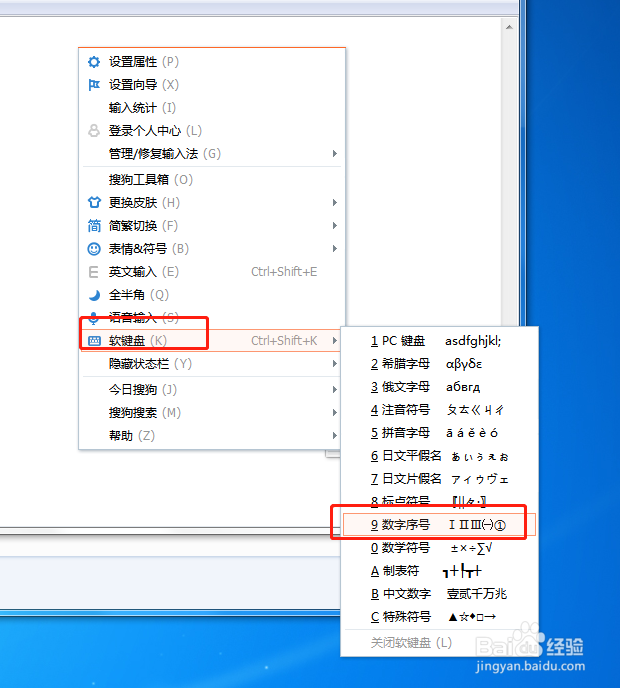
Task: Expand the 今日搜狗 submenu arrow
Action: (x=334, y=390)
